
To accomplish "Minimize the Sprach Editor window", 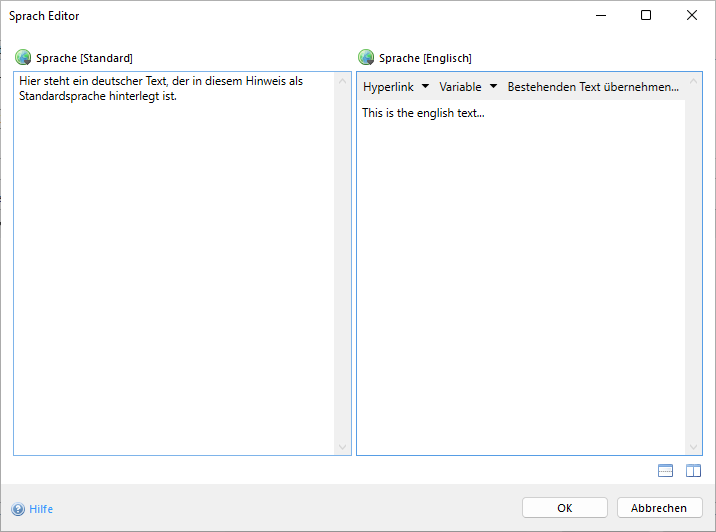I will click(x=600, y=15).
